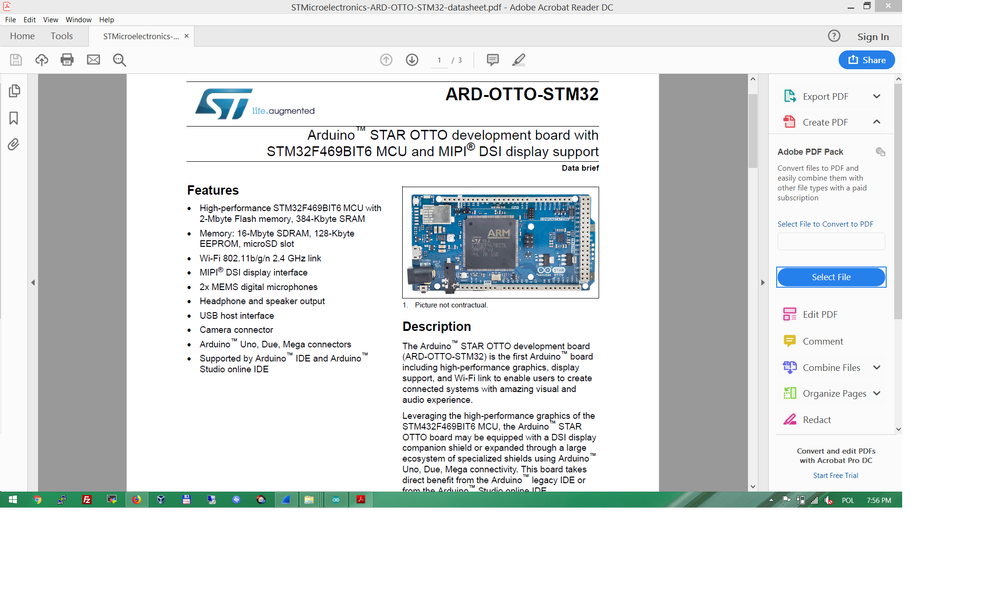The image size is (998, 613).
Task: Open FileZilla from the taskbar
Action: (x=87, y=500)
